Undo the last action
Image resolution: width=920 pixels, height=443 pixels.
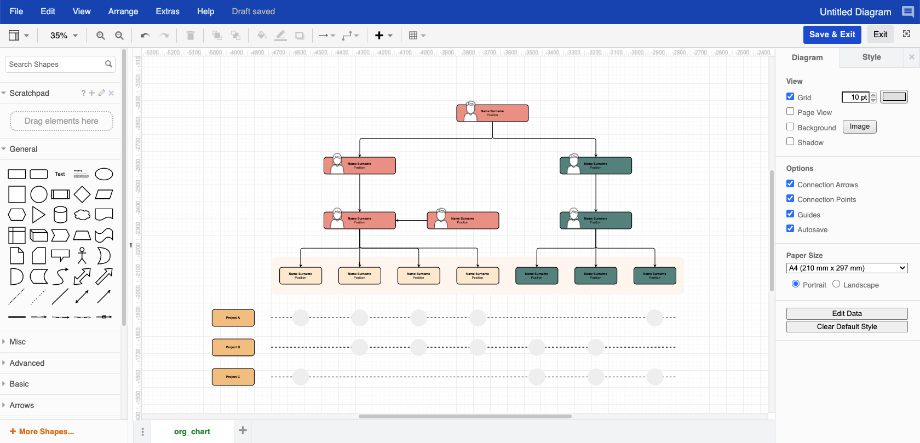click(146, 35)
